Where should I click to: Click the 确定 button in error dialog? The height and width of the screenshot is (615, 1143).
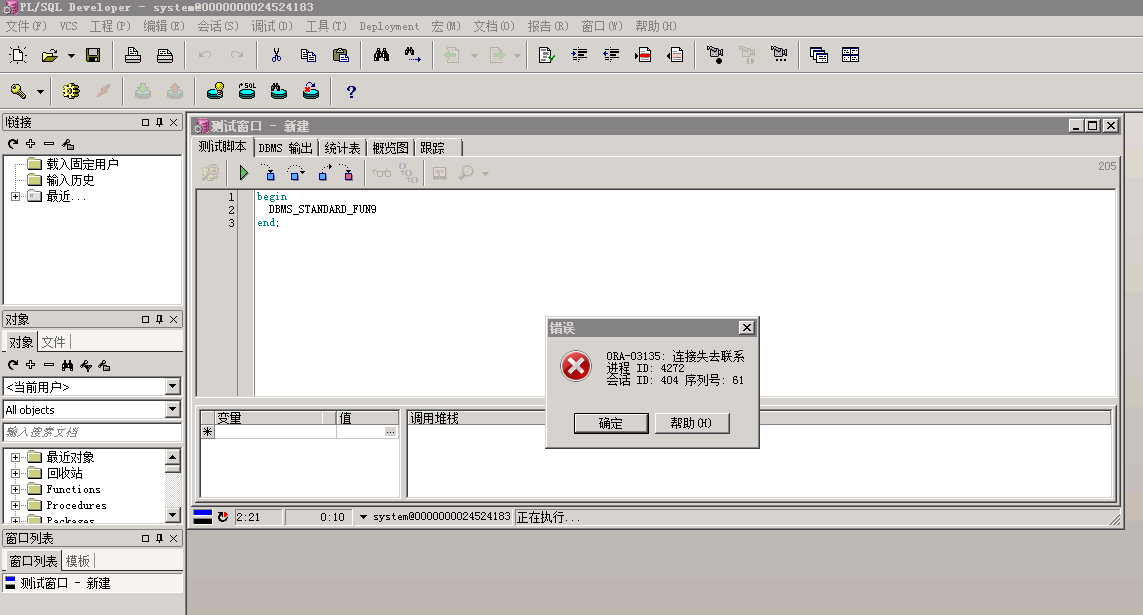[x=610, y=423]
